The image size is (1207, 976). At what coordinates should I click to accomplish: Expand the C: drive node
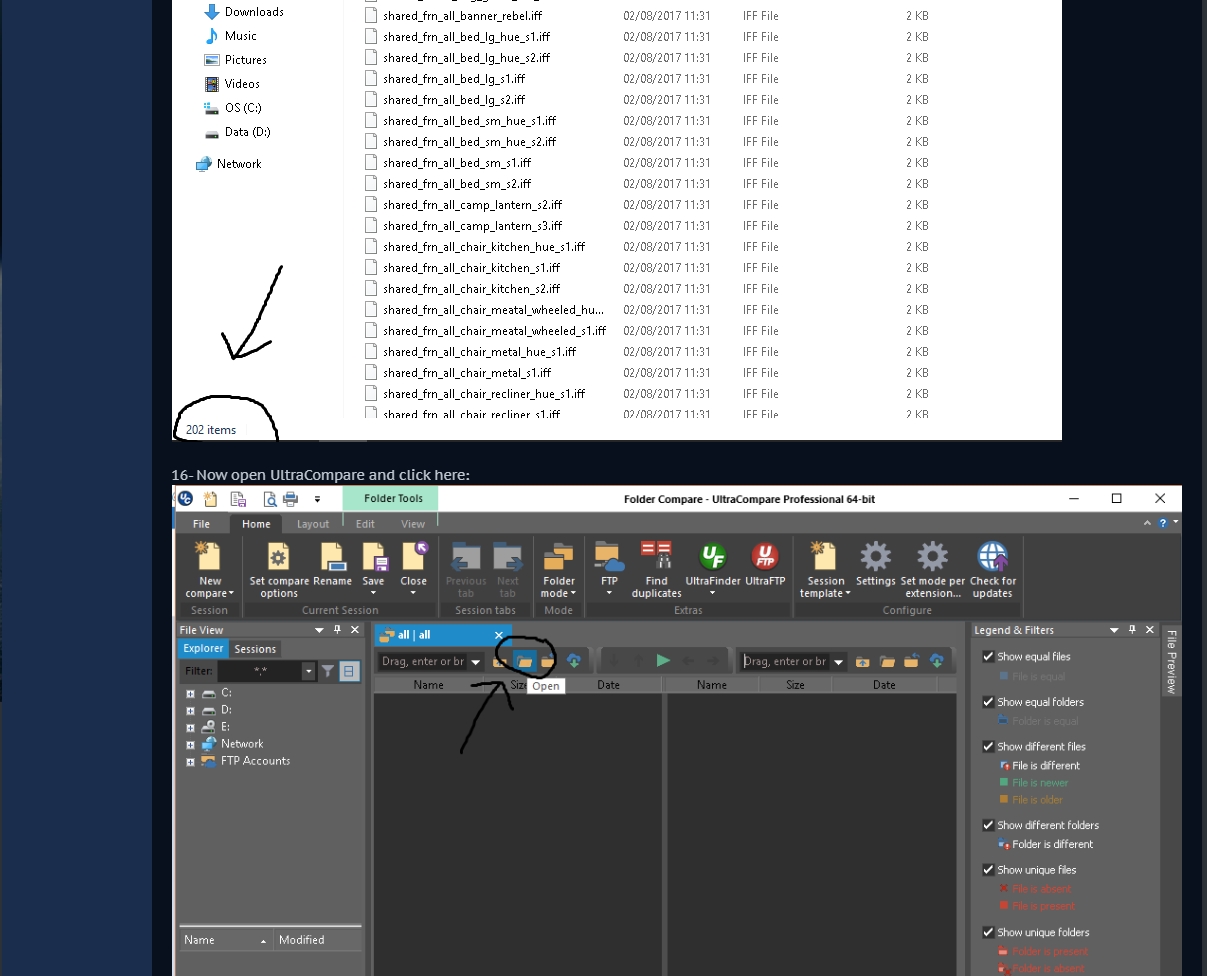click(x=190, y=693)
